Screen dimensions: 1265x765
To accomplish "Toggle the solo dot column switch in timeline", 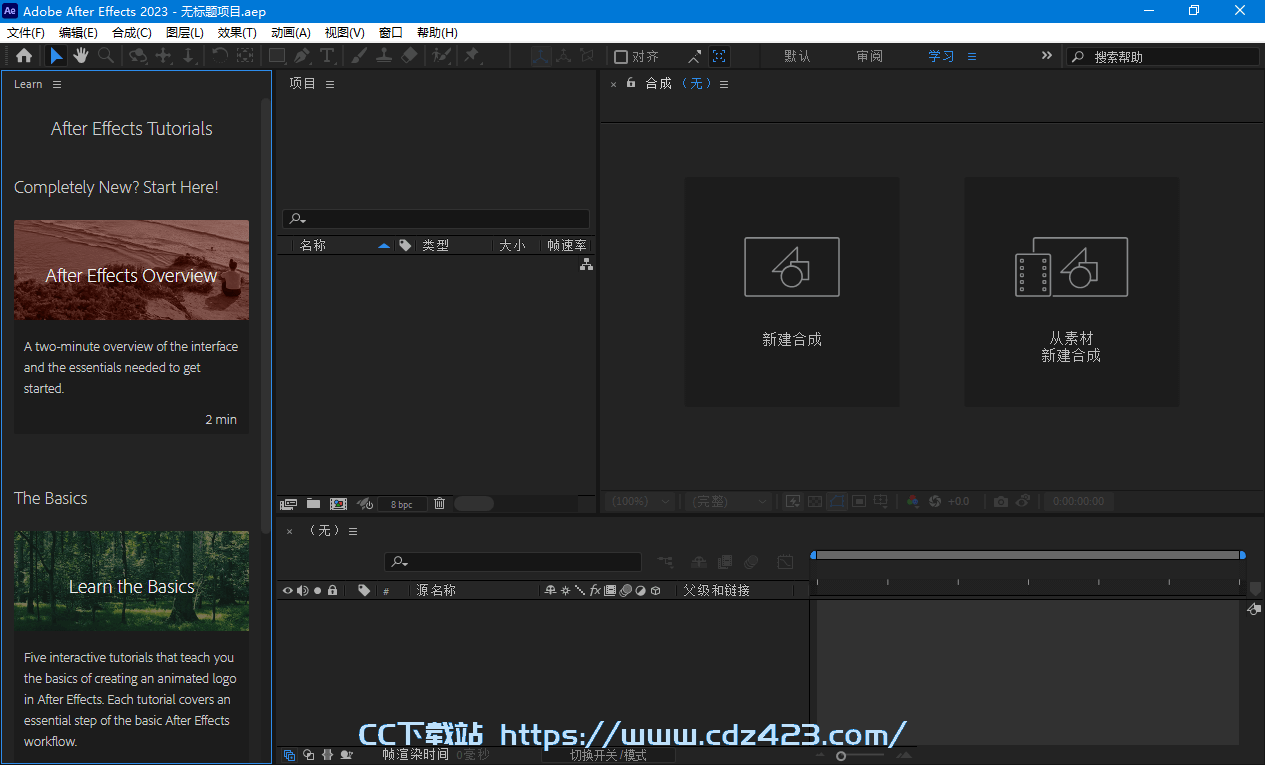I will [x=318, y=591].
